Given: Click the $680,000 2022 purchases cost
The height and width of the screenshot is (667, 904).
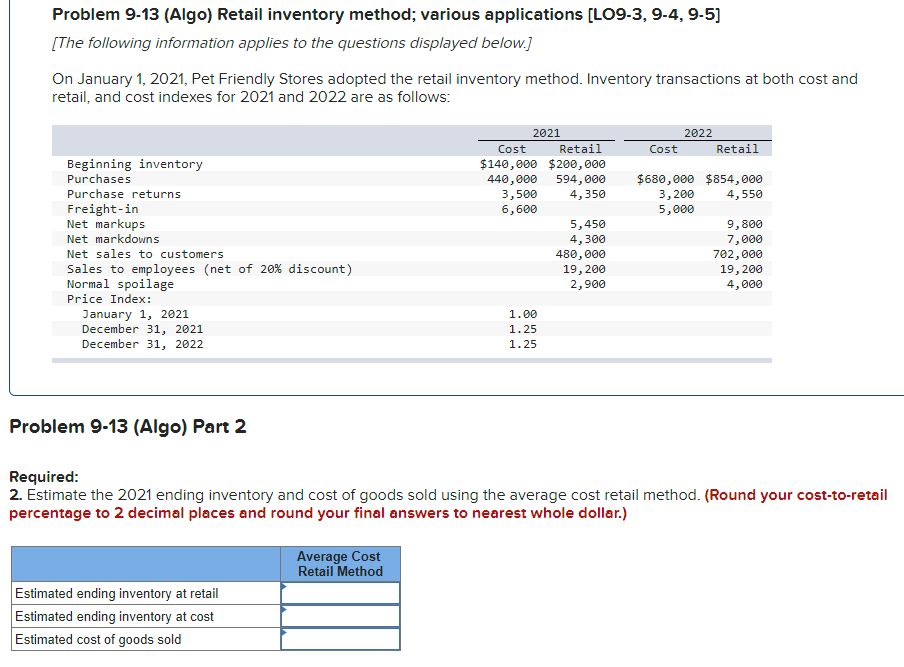Looking at the screenshot, I should [x=665, y=179].
